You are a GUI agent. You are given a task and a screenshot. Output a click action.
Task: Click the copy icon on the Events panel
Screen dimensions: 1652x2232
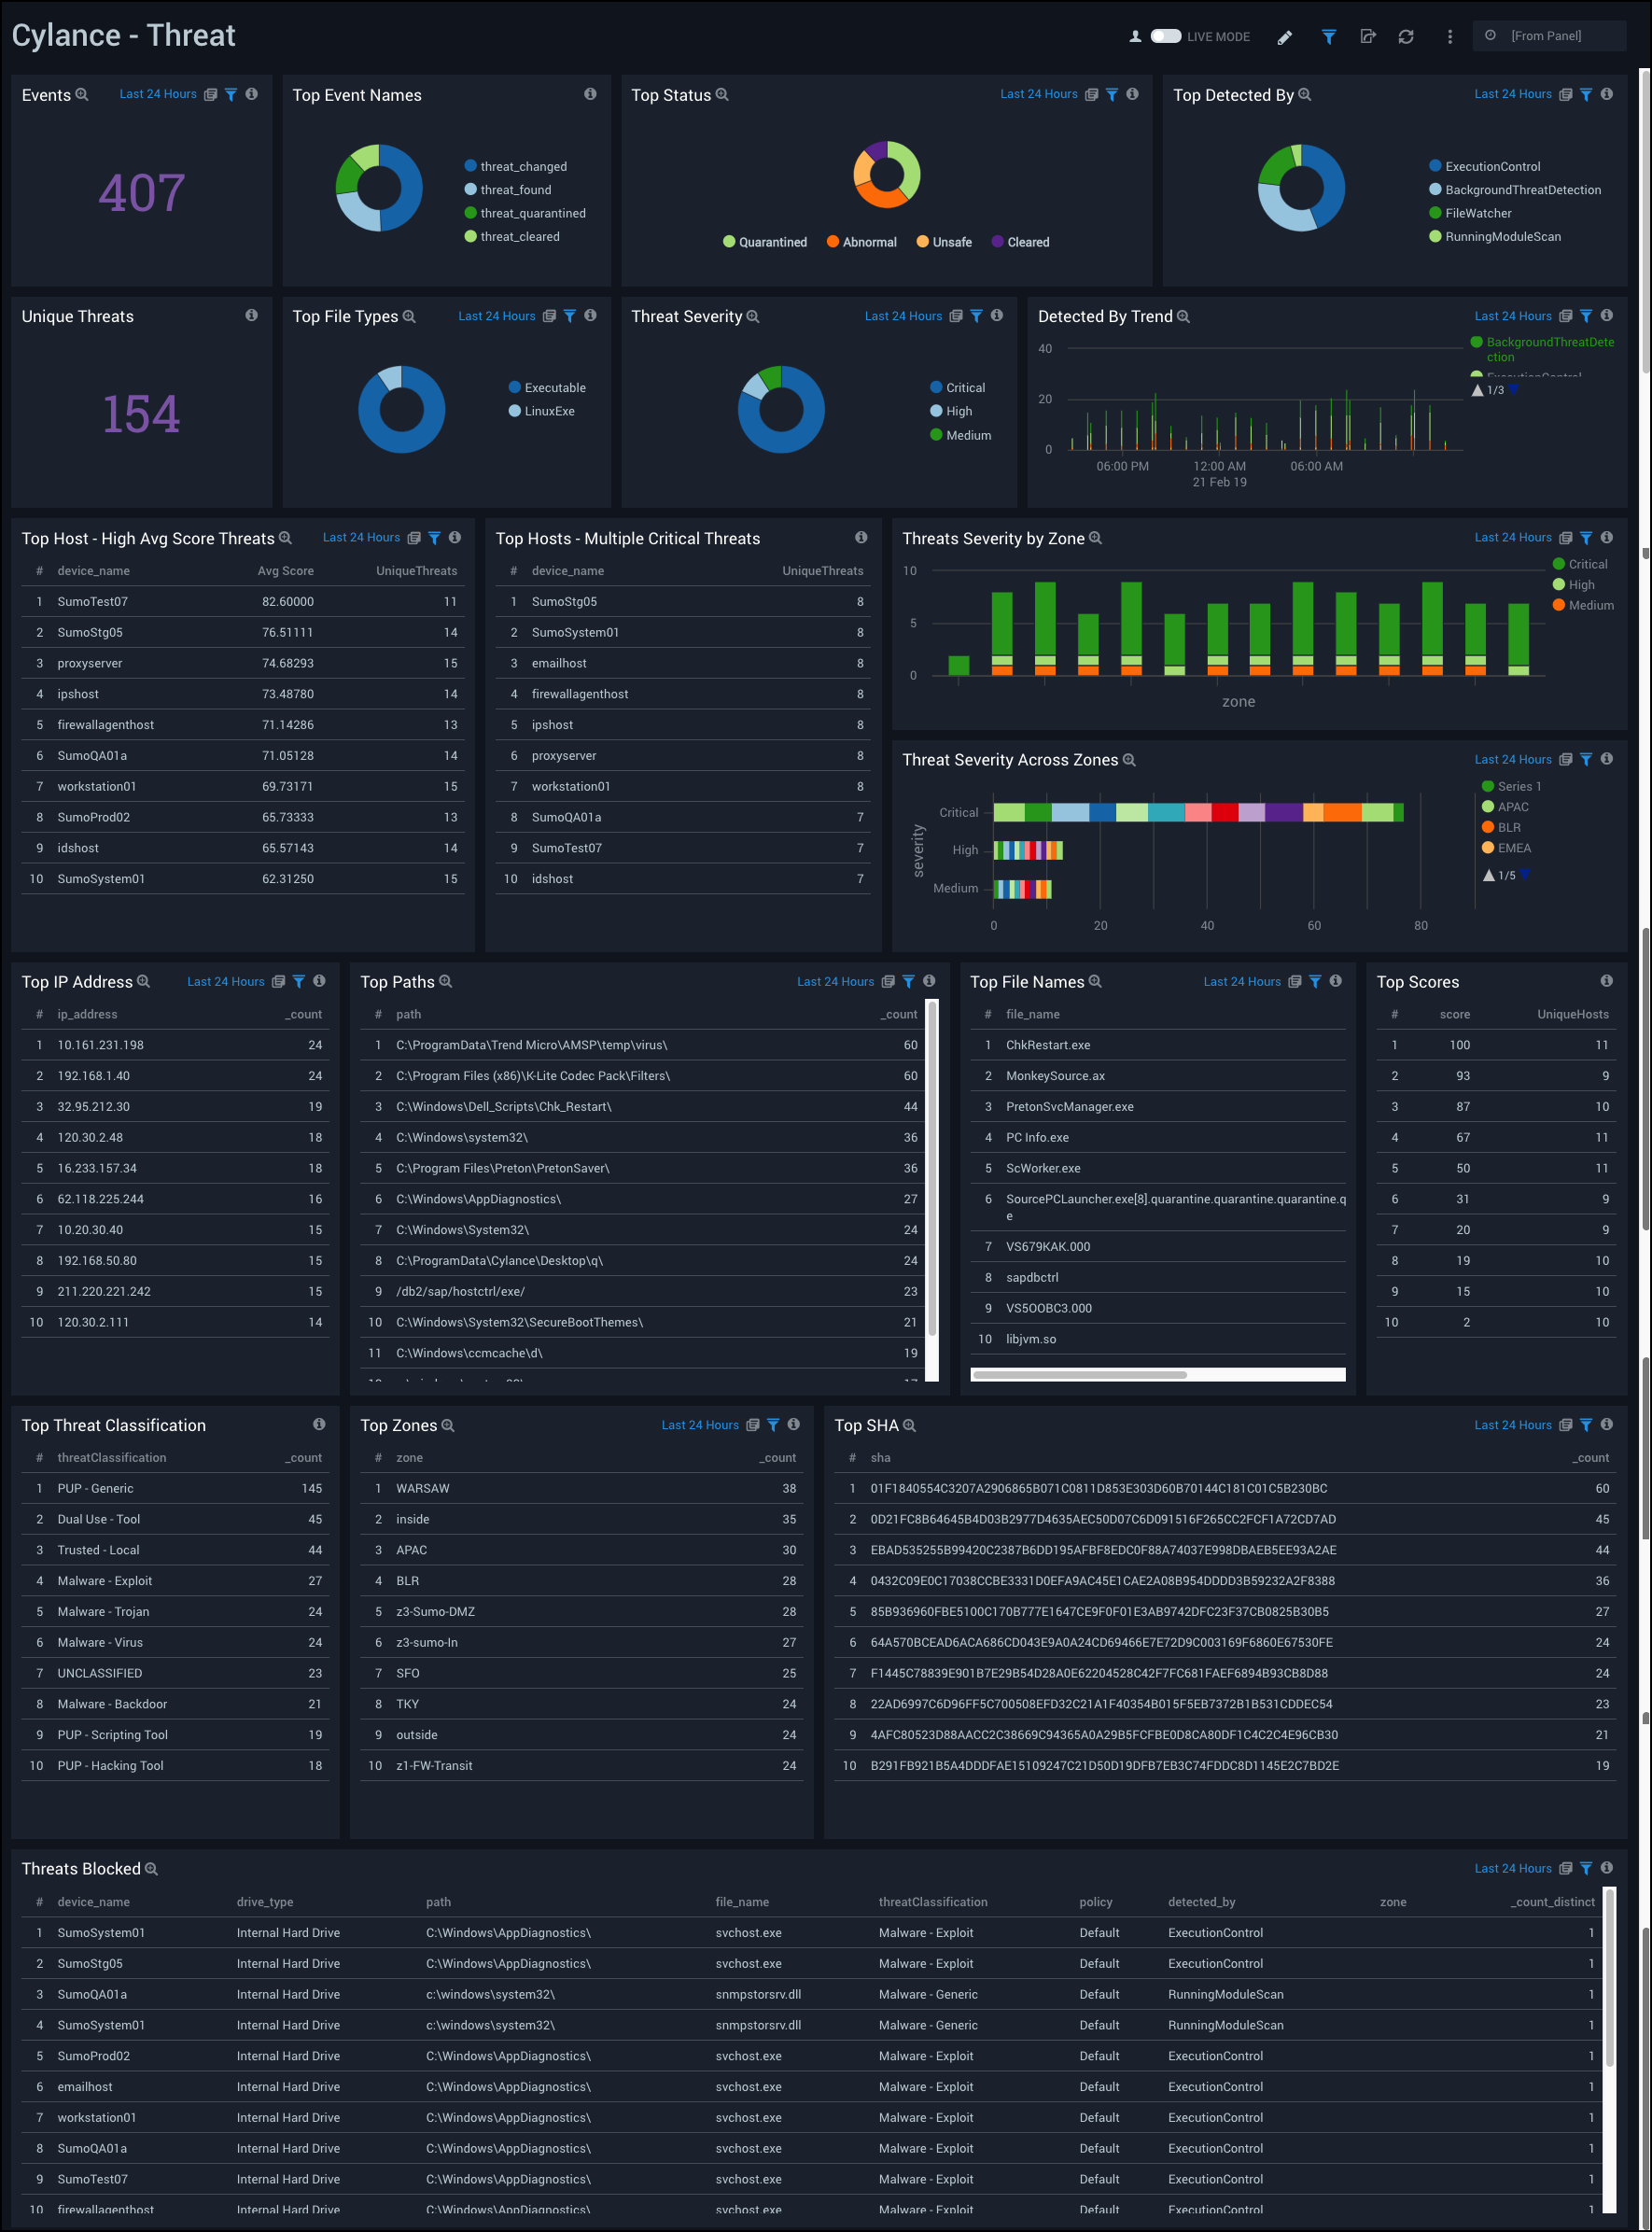coord(209,94)
